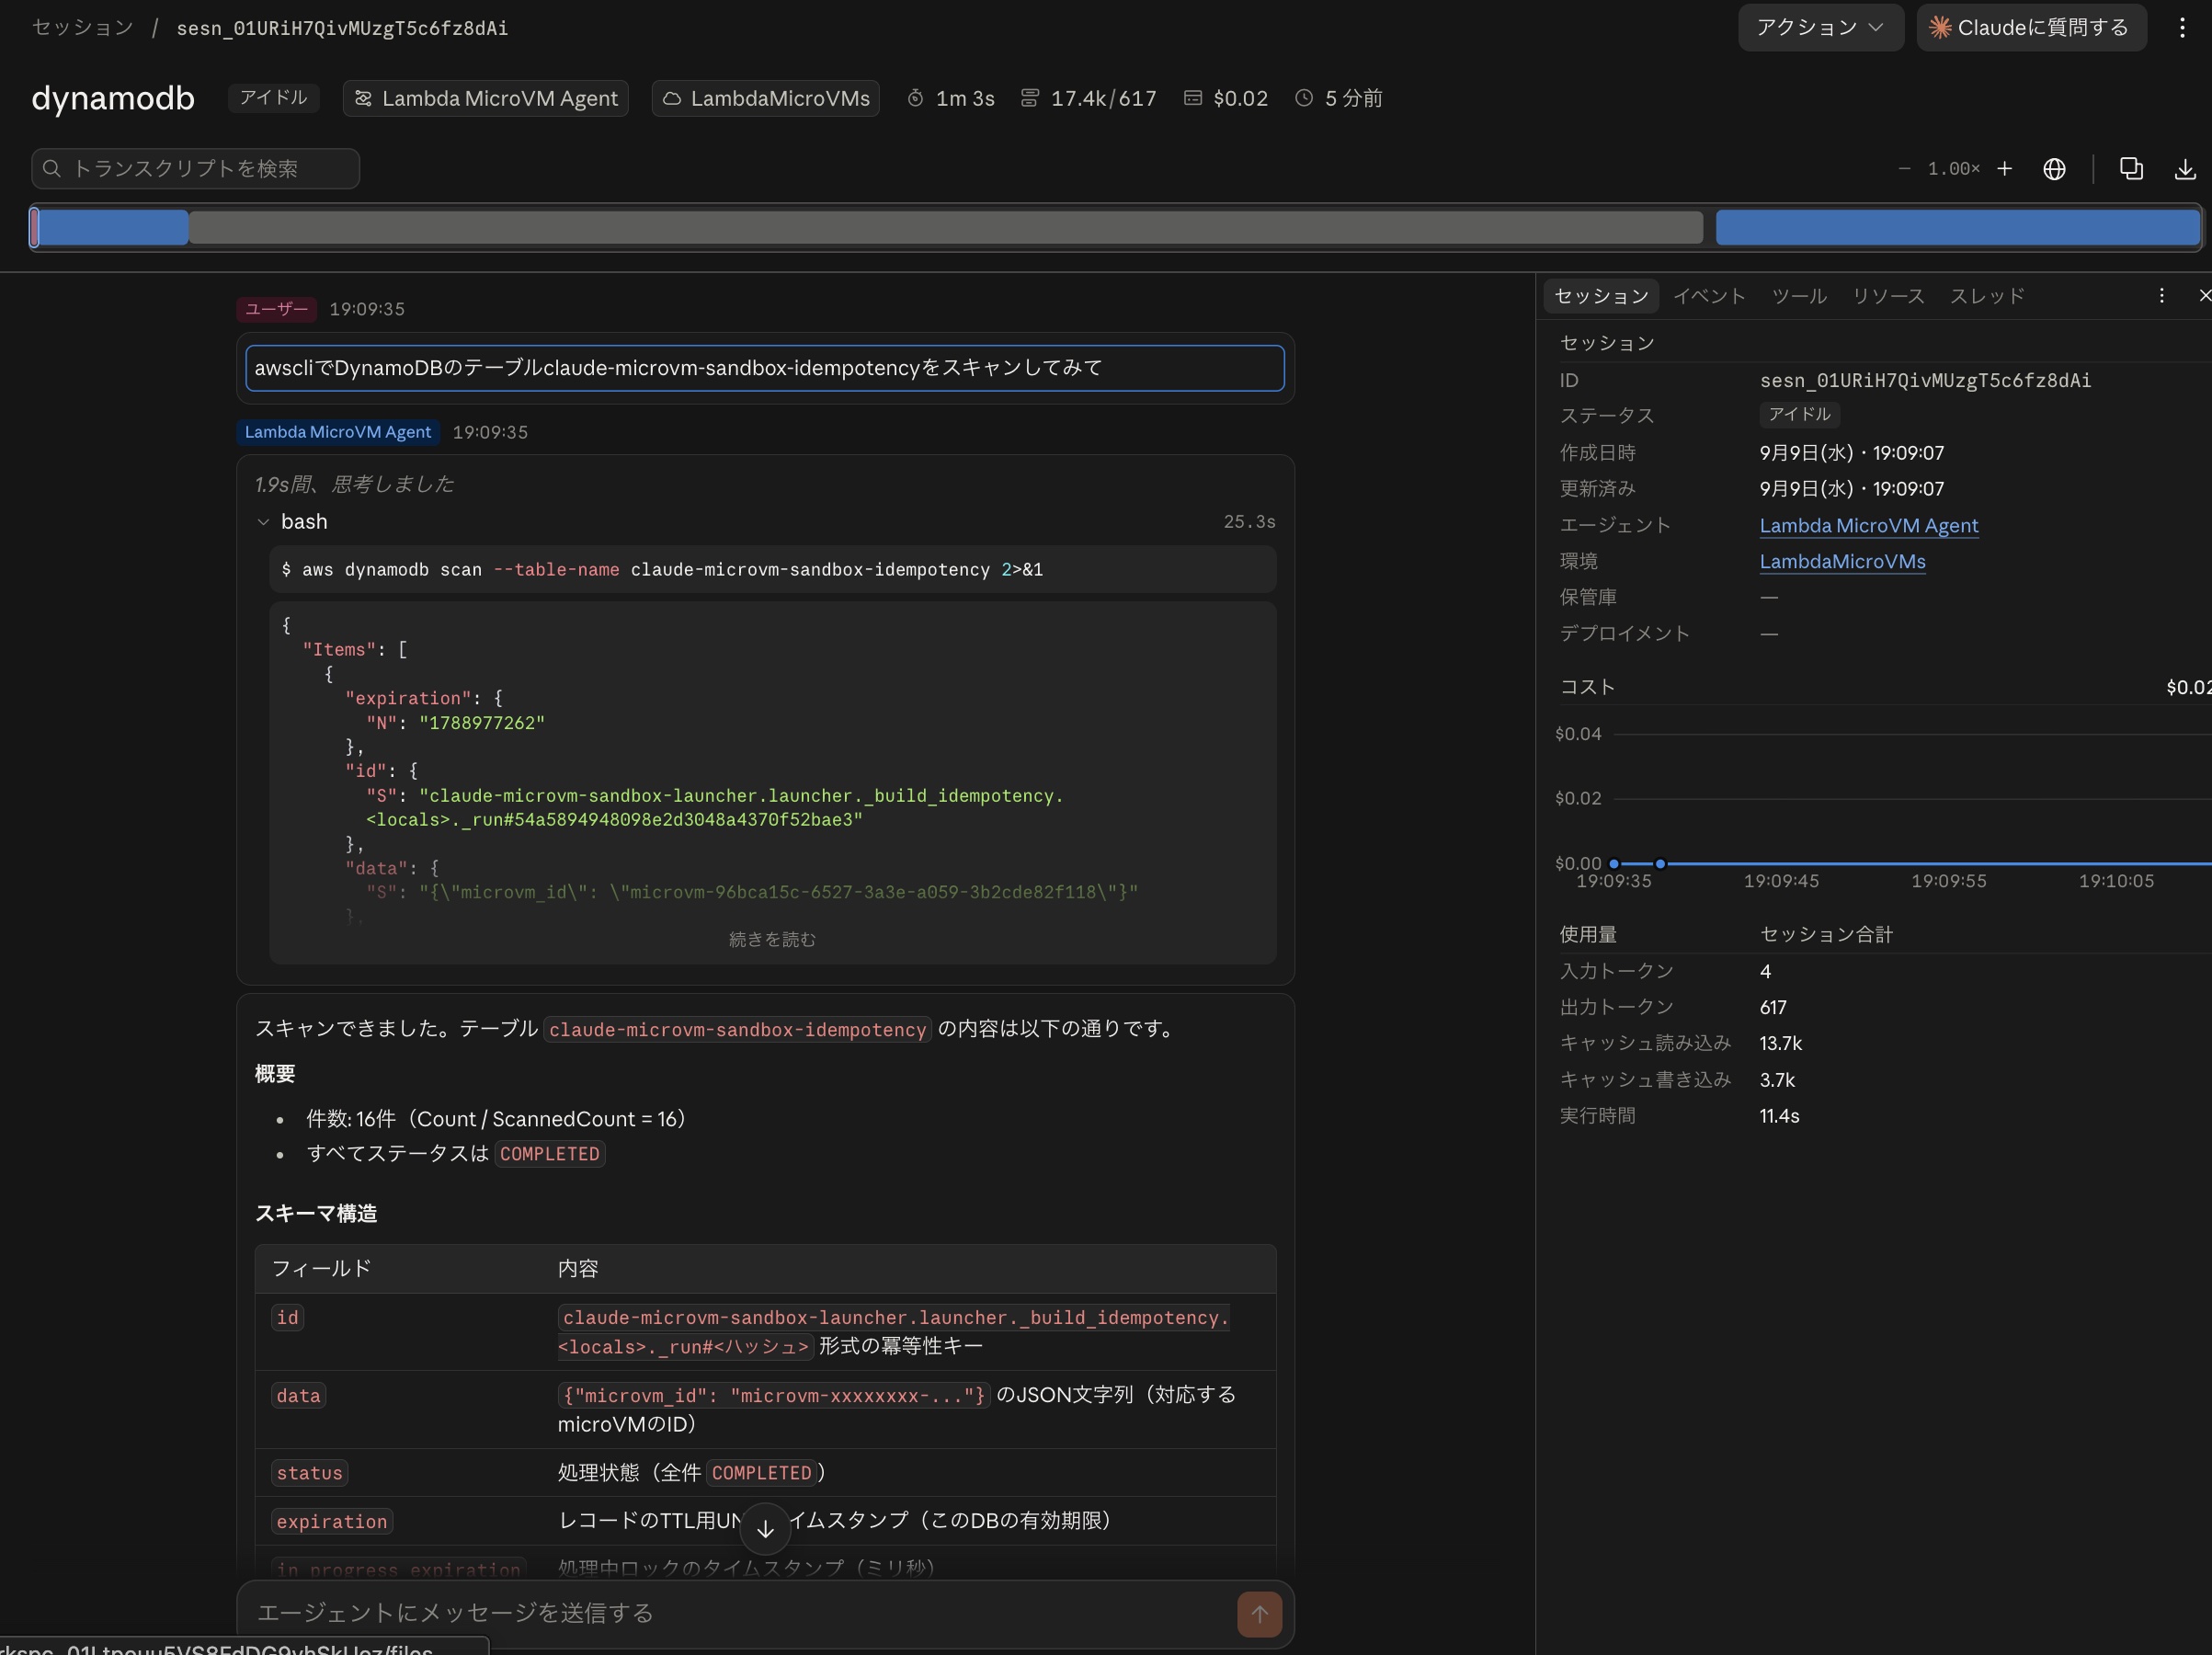
Task: Click the 出力トークン value 617
Action: pyautogui.click(x=1773, y=1007)
